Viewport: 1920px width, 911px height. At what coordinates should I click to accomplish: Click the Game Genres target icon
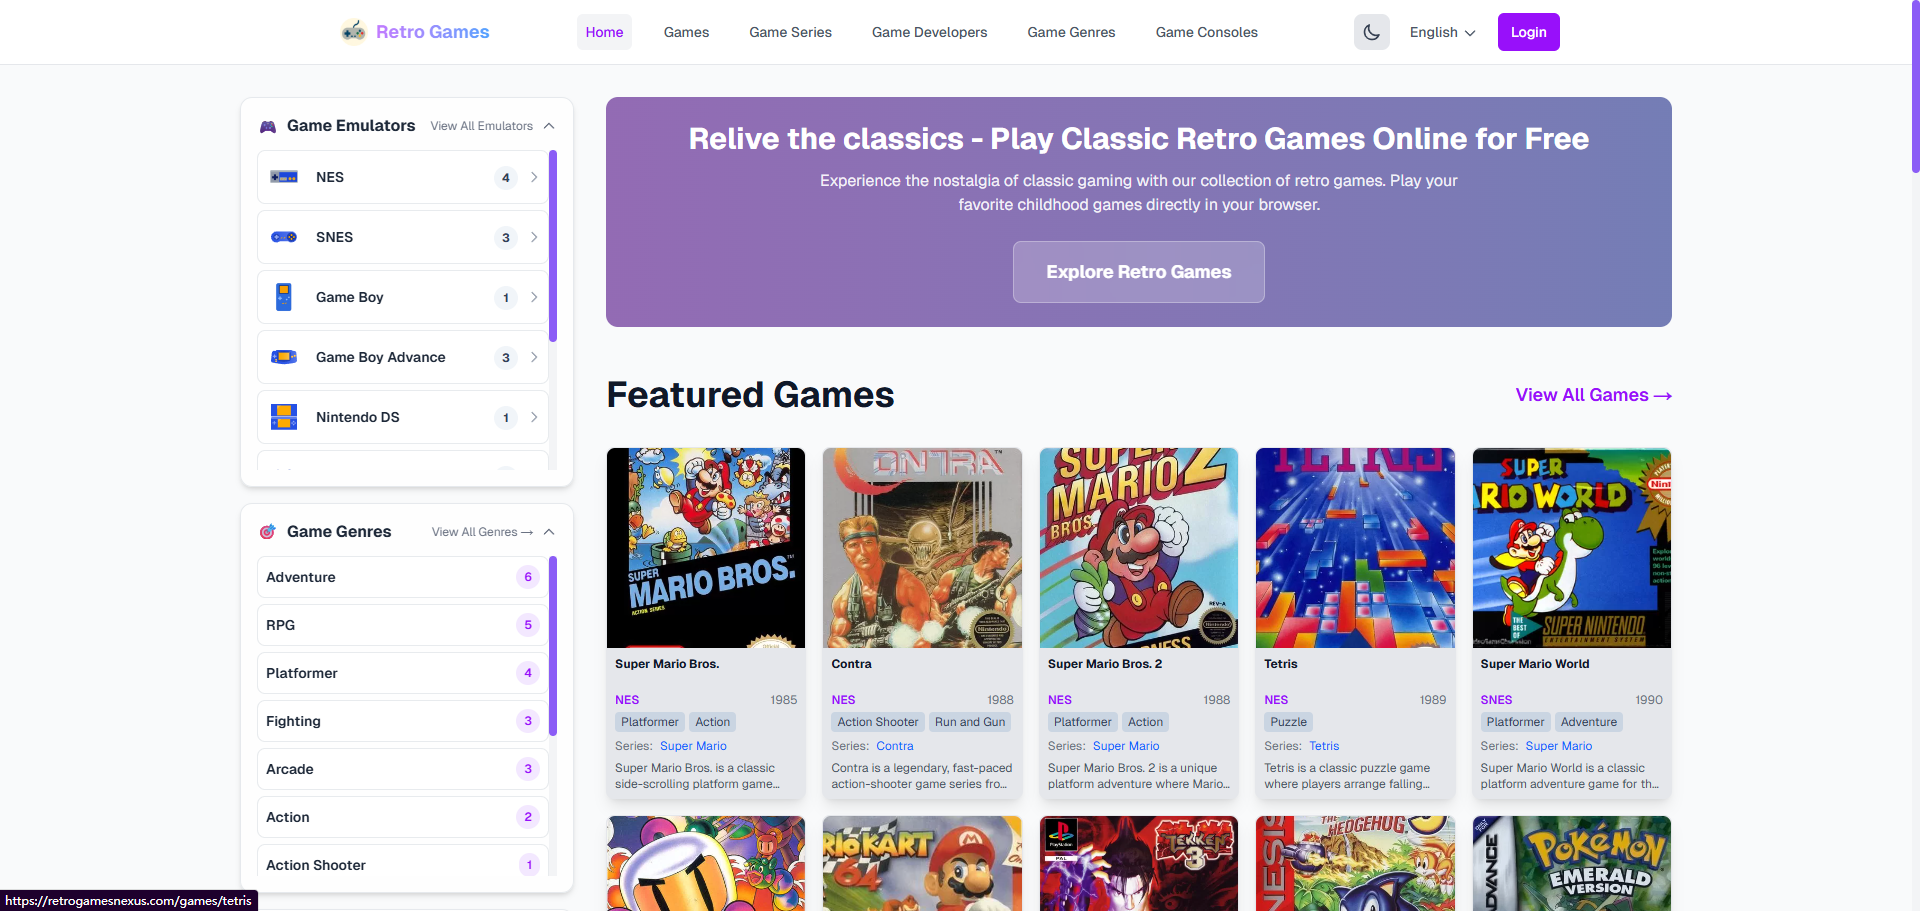point(268,532)
